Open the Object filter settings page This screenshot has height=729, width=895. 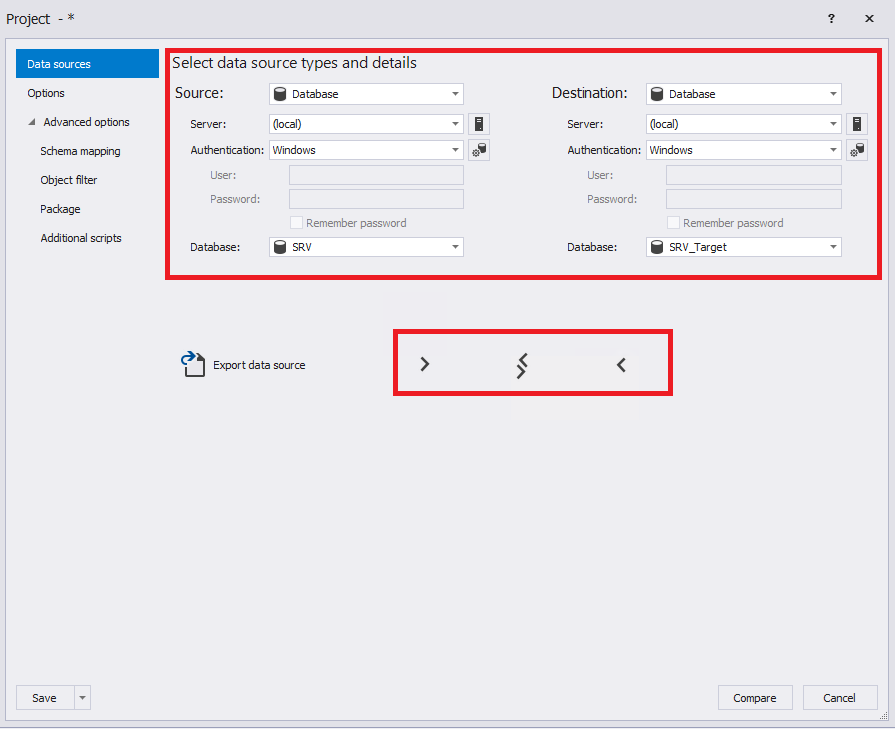click(x=68, y=180)
